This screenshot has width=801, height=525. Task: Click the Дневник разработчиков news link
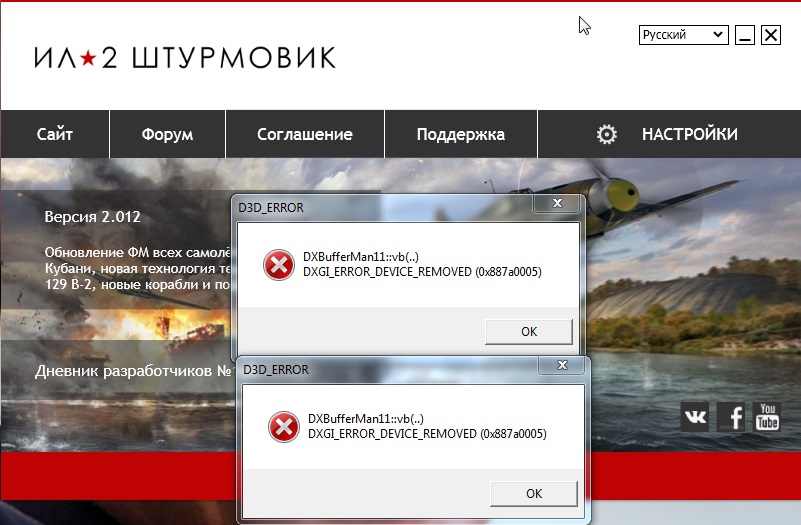click(134, 371)
